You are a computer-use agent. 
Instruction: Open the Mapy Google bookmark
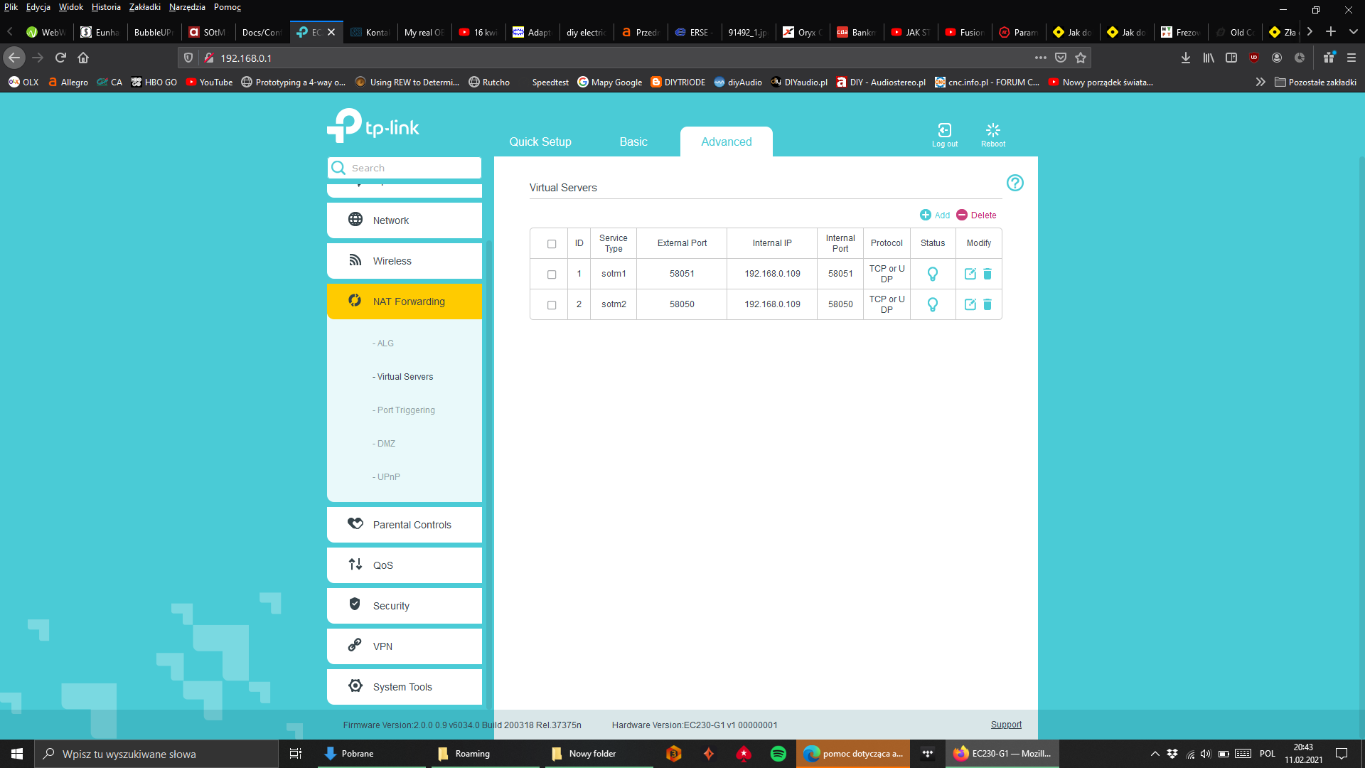pos(609,82)
